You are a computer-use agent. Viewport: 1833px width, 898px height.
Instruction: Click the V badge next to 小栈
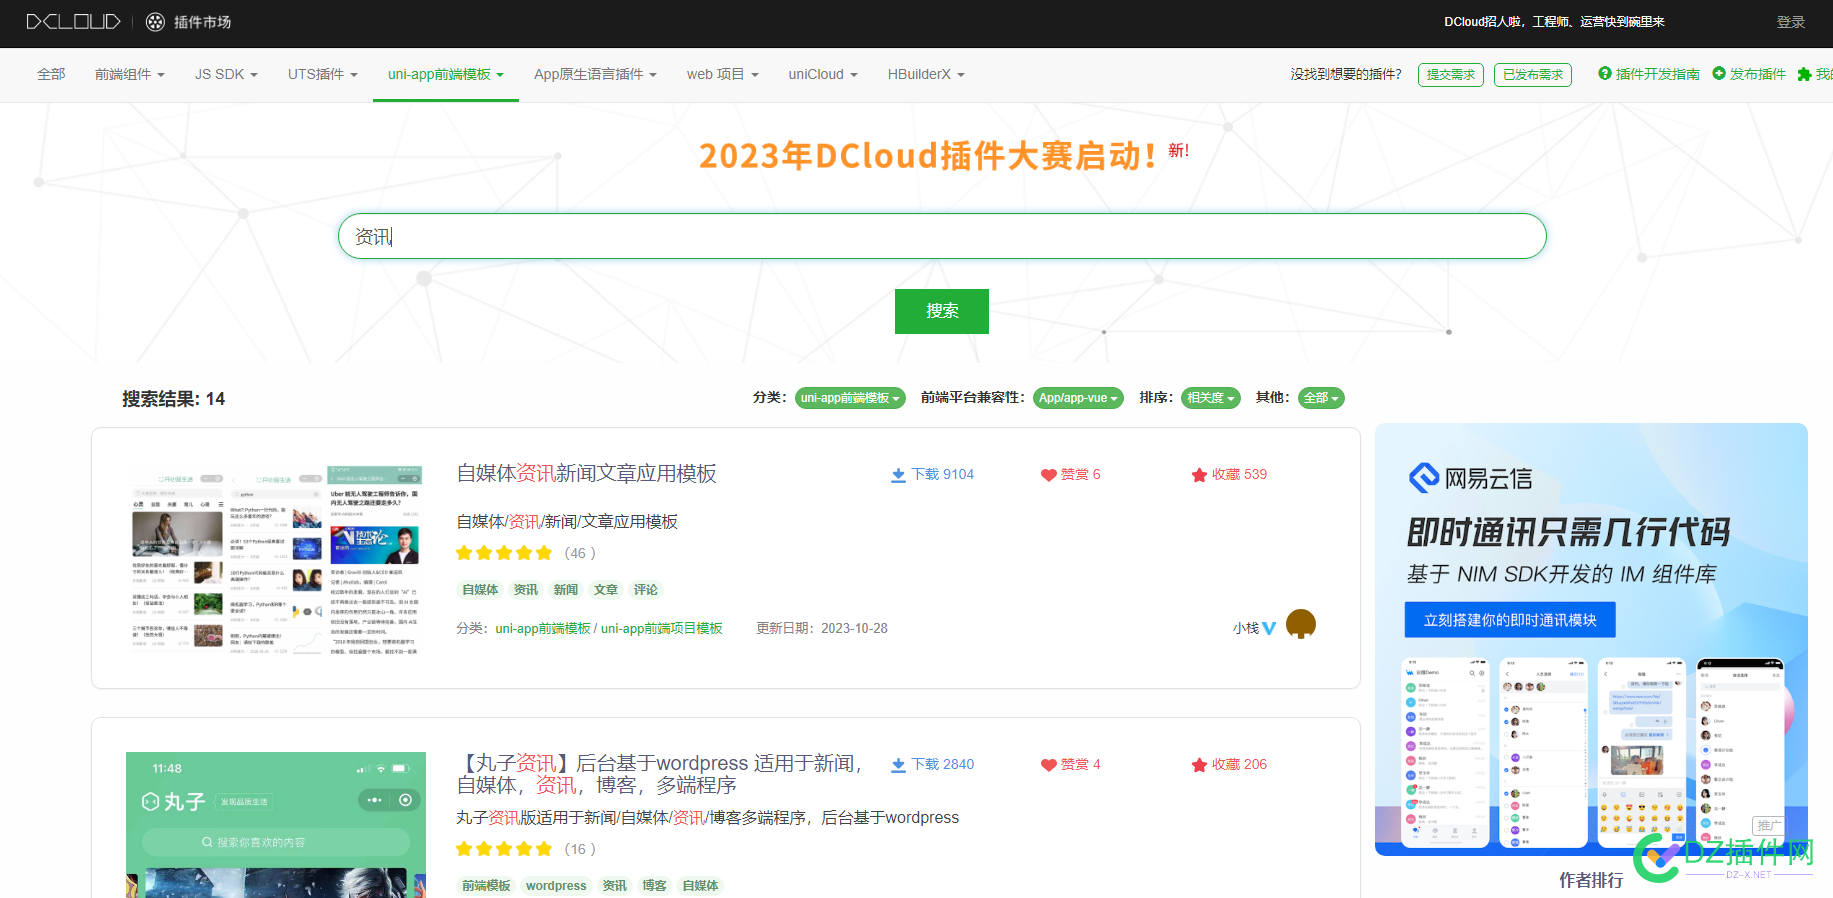[1269, 628]
